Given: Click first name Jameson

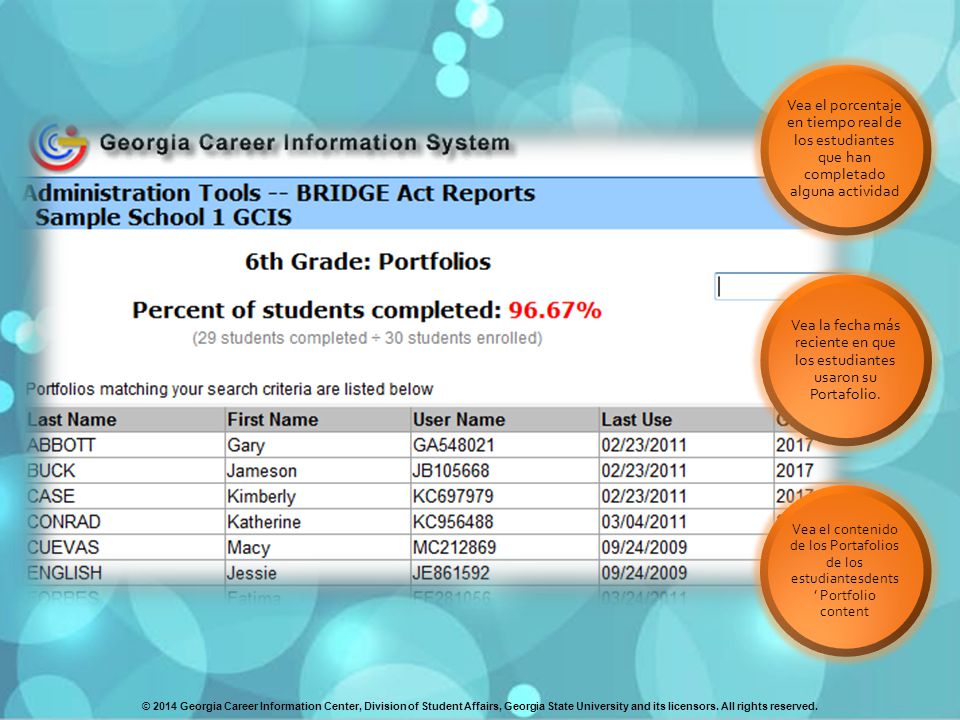Looking at the screenshot, I should (x=261, y=471).
